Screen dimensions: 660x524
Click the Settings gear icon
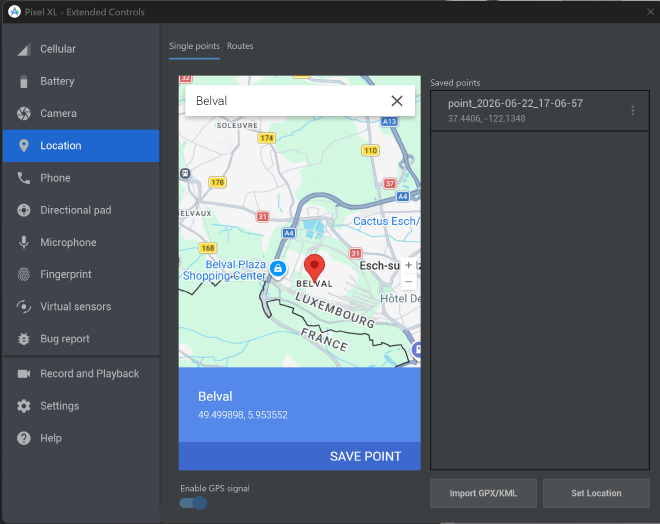[24, 406]
